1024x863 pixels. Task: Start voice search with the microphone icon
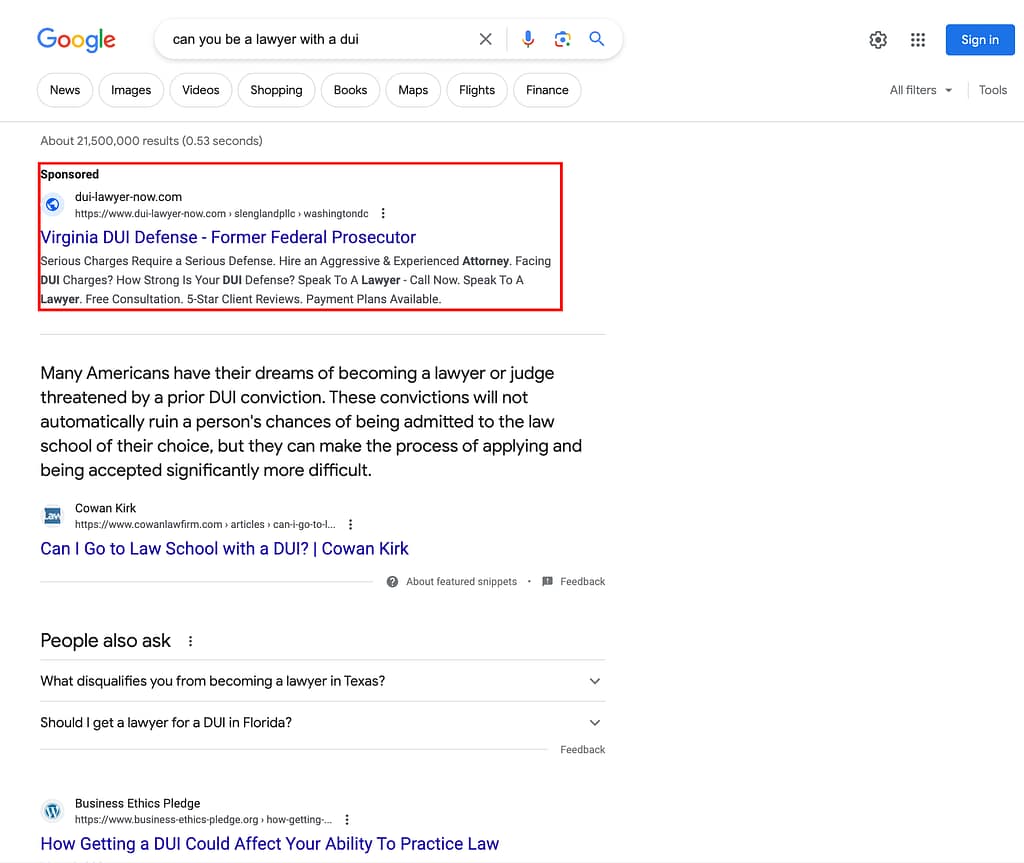pos(528,39)
